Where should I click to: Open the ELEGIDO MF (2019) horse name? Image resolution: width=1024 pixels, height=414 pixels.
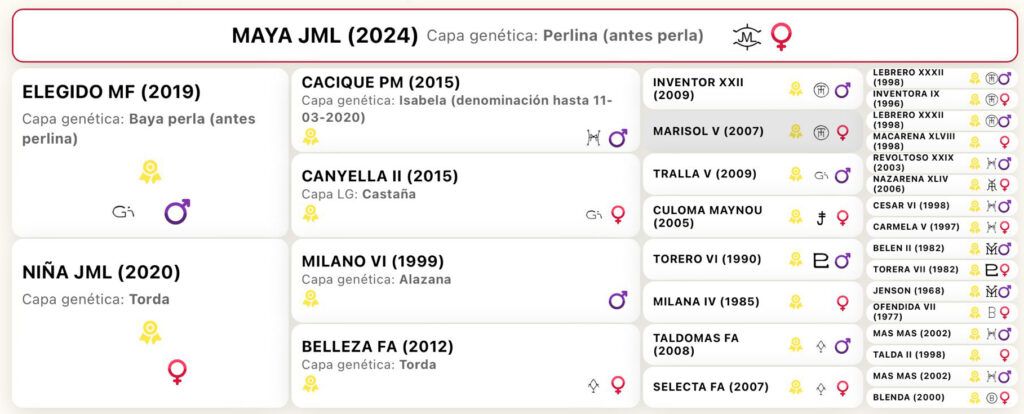click(111, 92)
